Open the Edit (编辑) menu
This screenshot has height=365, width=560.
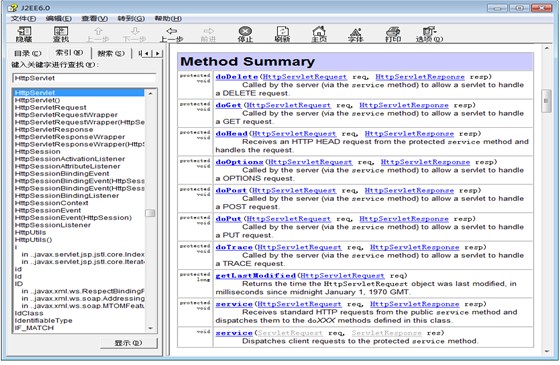pyautogui.click(x=59, y=19)
